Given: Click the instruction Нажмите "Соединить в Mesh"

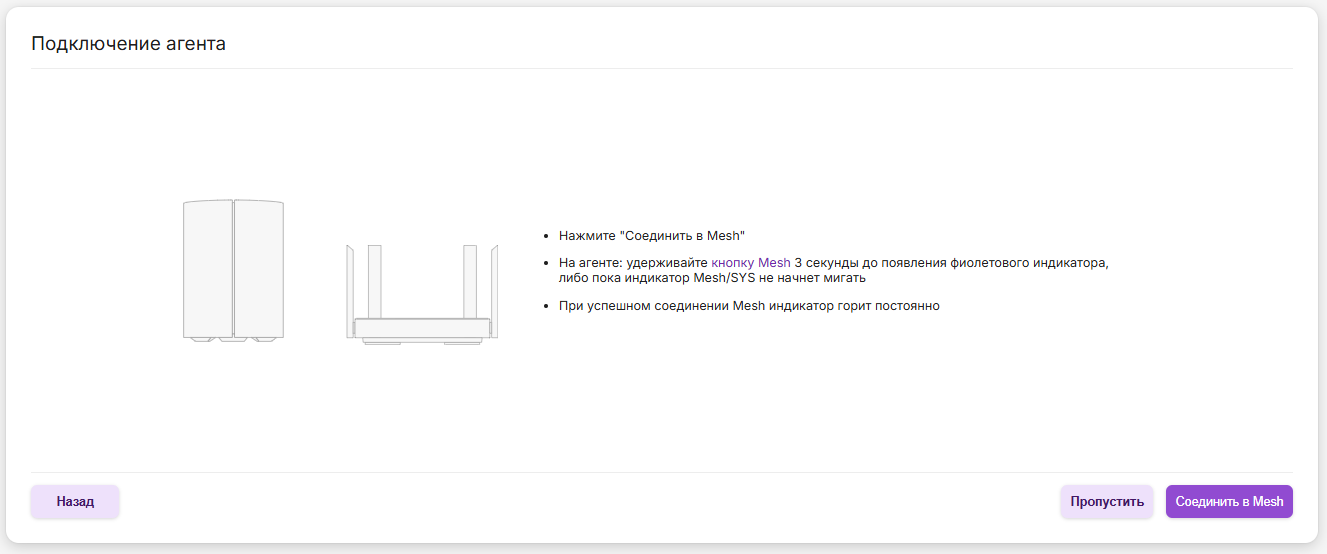Looking at the screenshot, I should [x=652, y=236].
